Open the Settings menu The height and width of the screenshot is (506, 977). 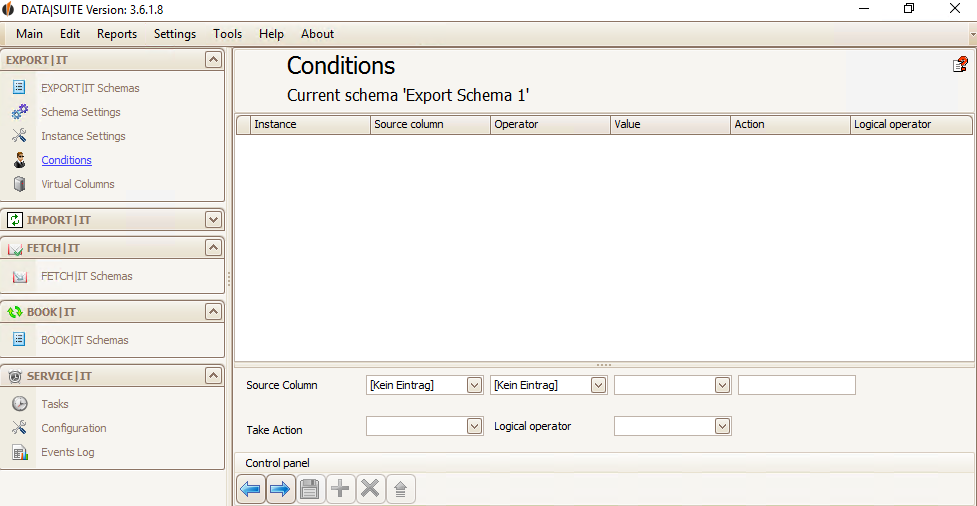pos(175,34)
